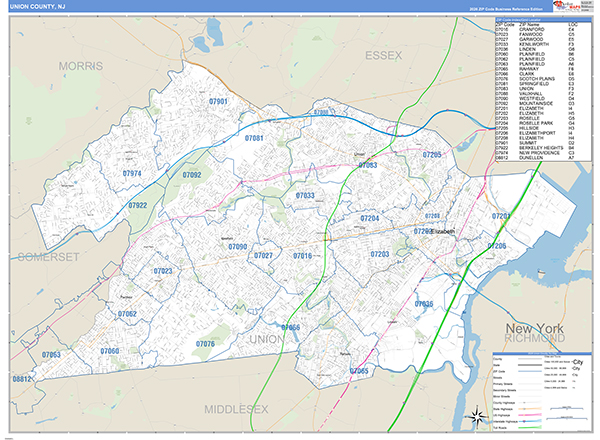Image resolution: width=600 pixels, height=440 pixels.
Task: Click the 07974 ZIP label on the map
Action: [x=132, y=173]
